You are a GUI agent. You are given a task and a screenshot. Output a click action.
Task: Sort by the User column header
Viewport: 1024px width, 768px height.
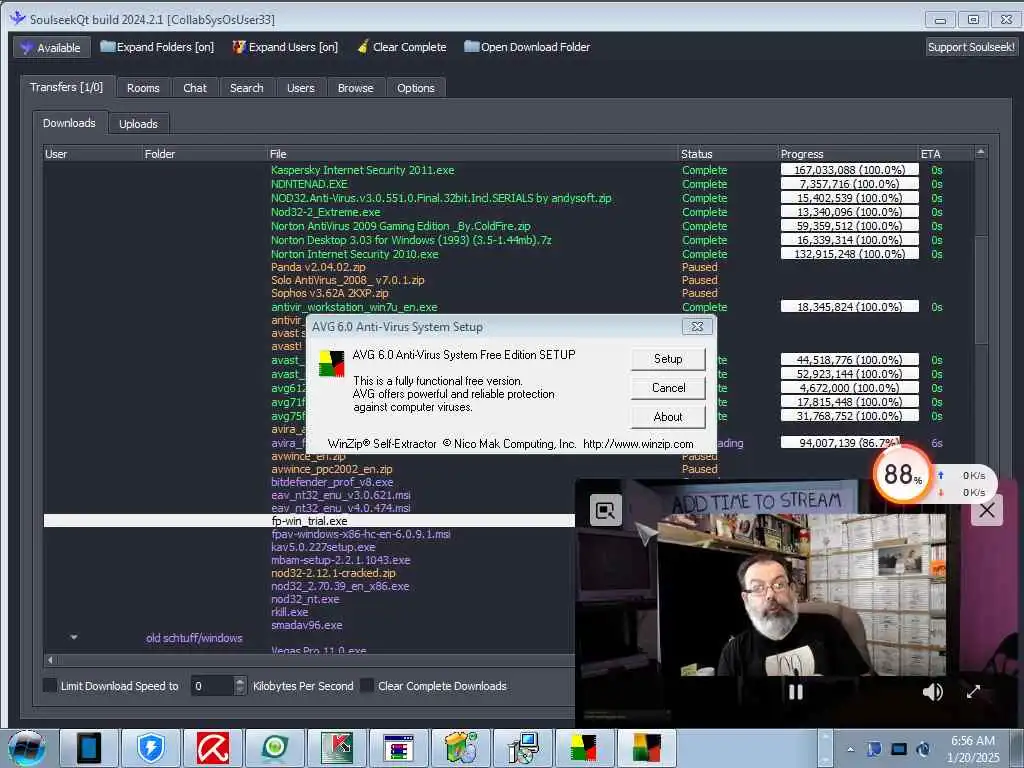click(x=93, y=154)
